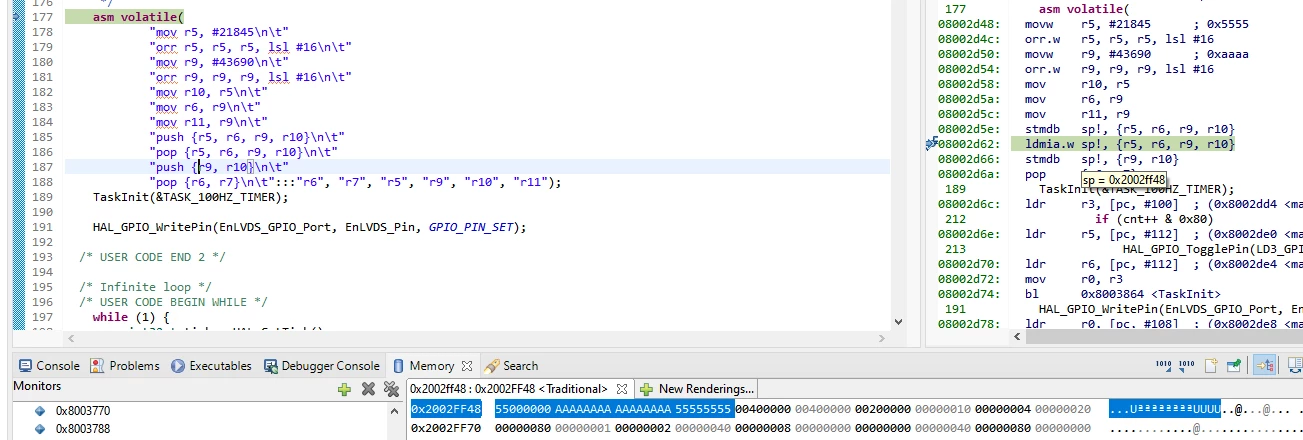Switch to the Console tab

(49, 366)
